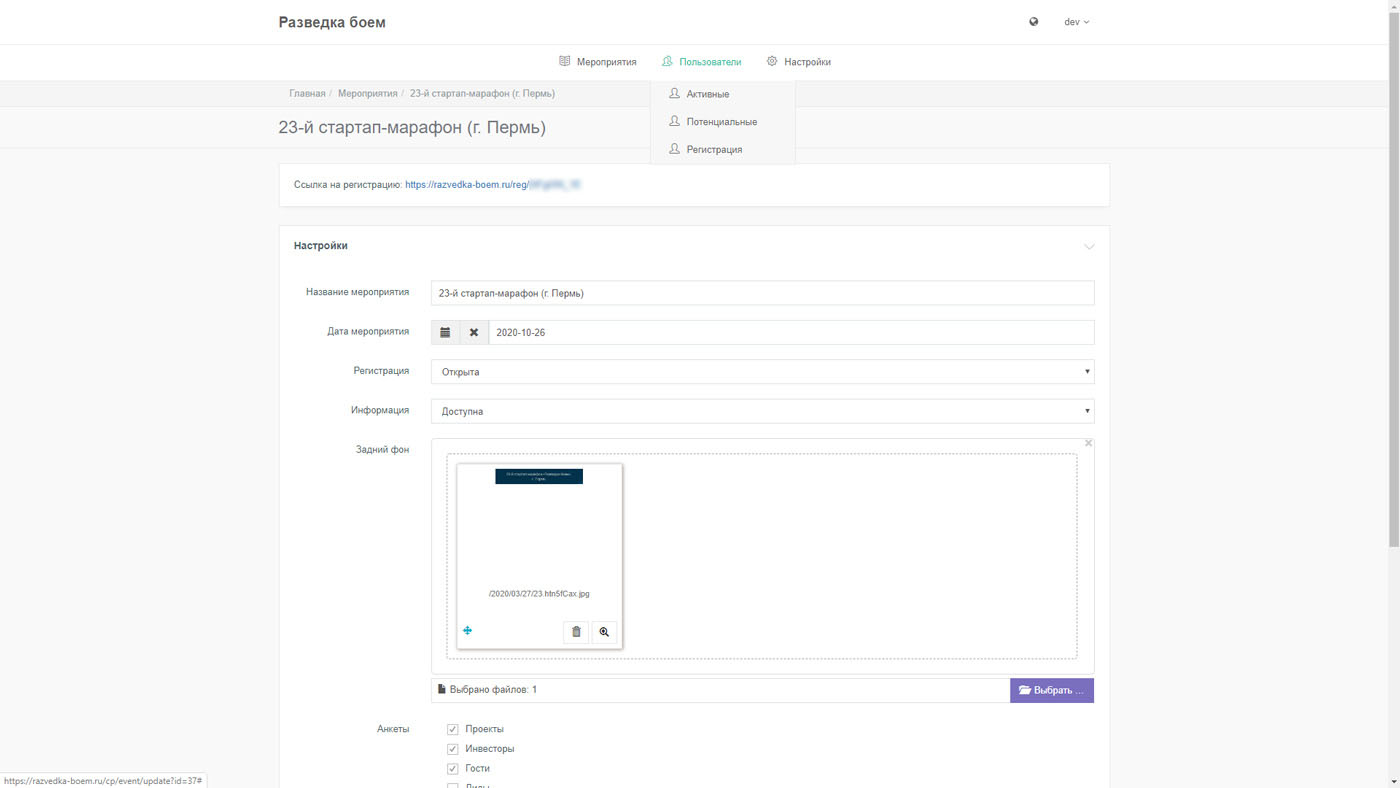Image resolution: width=1400 pixels, height=788 pixels.
Task: Open the razvedka-boem registration link
Action: [493, 185]
